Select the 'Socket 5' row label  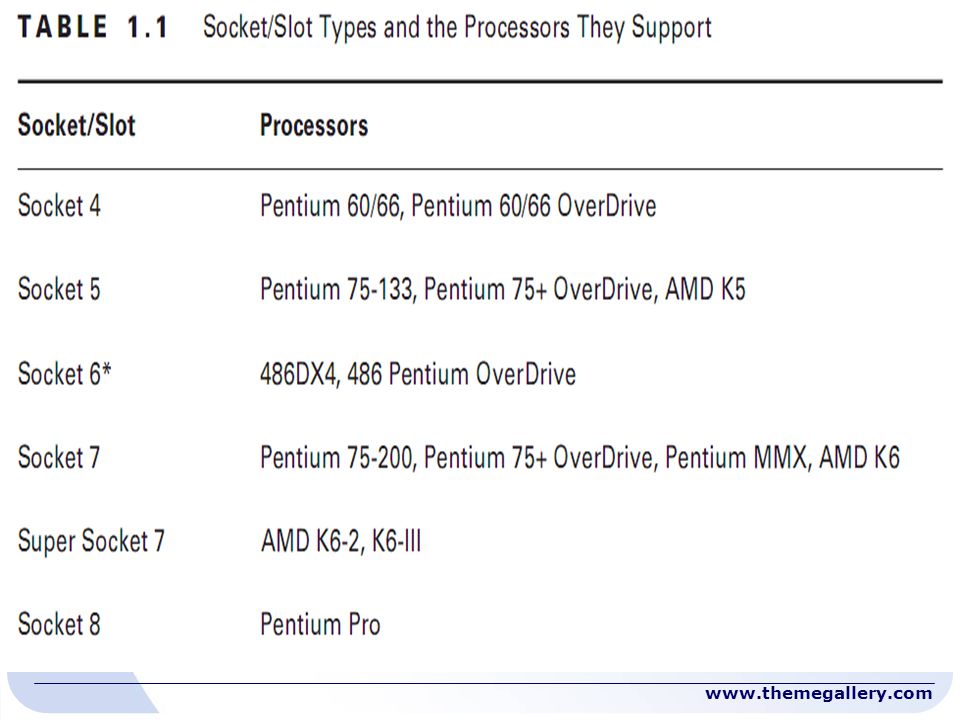click(59, 289)
